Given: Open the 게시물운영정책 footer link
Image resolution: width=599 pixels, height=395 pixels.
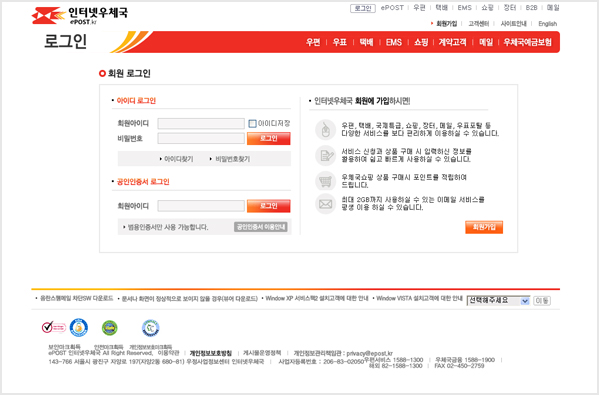Looking at the screenshot, I should (262, 353).
